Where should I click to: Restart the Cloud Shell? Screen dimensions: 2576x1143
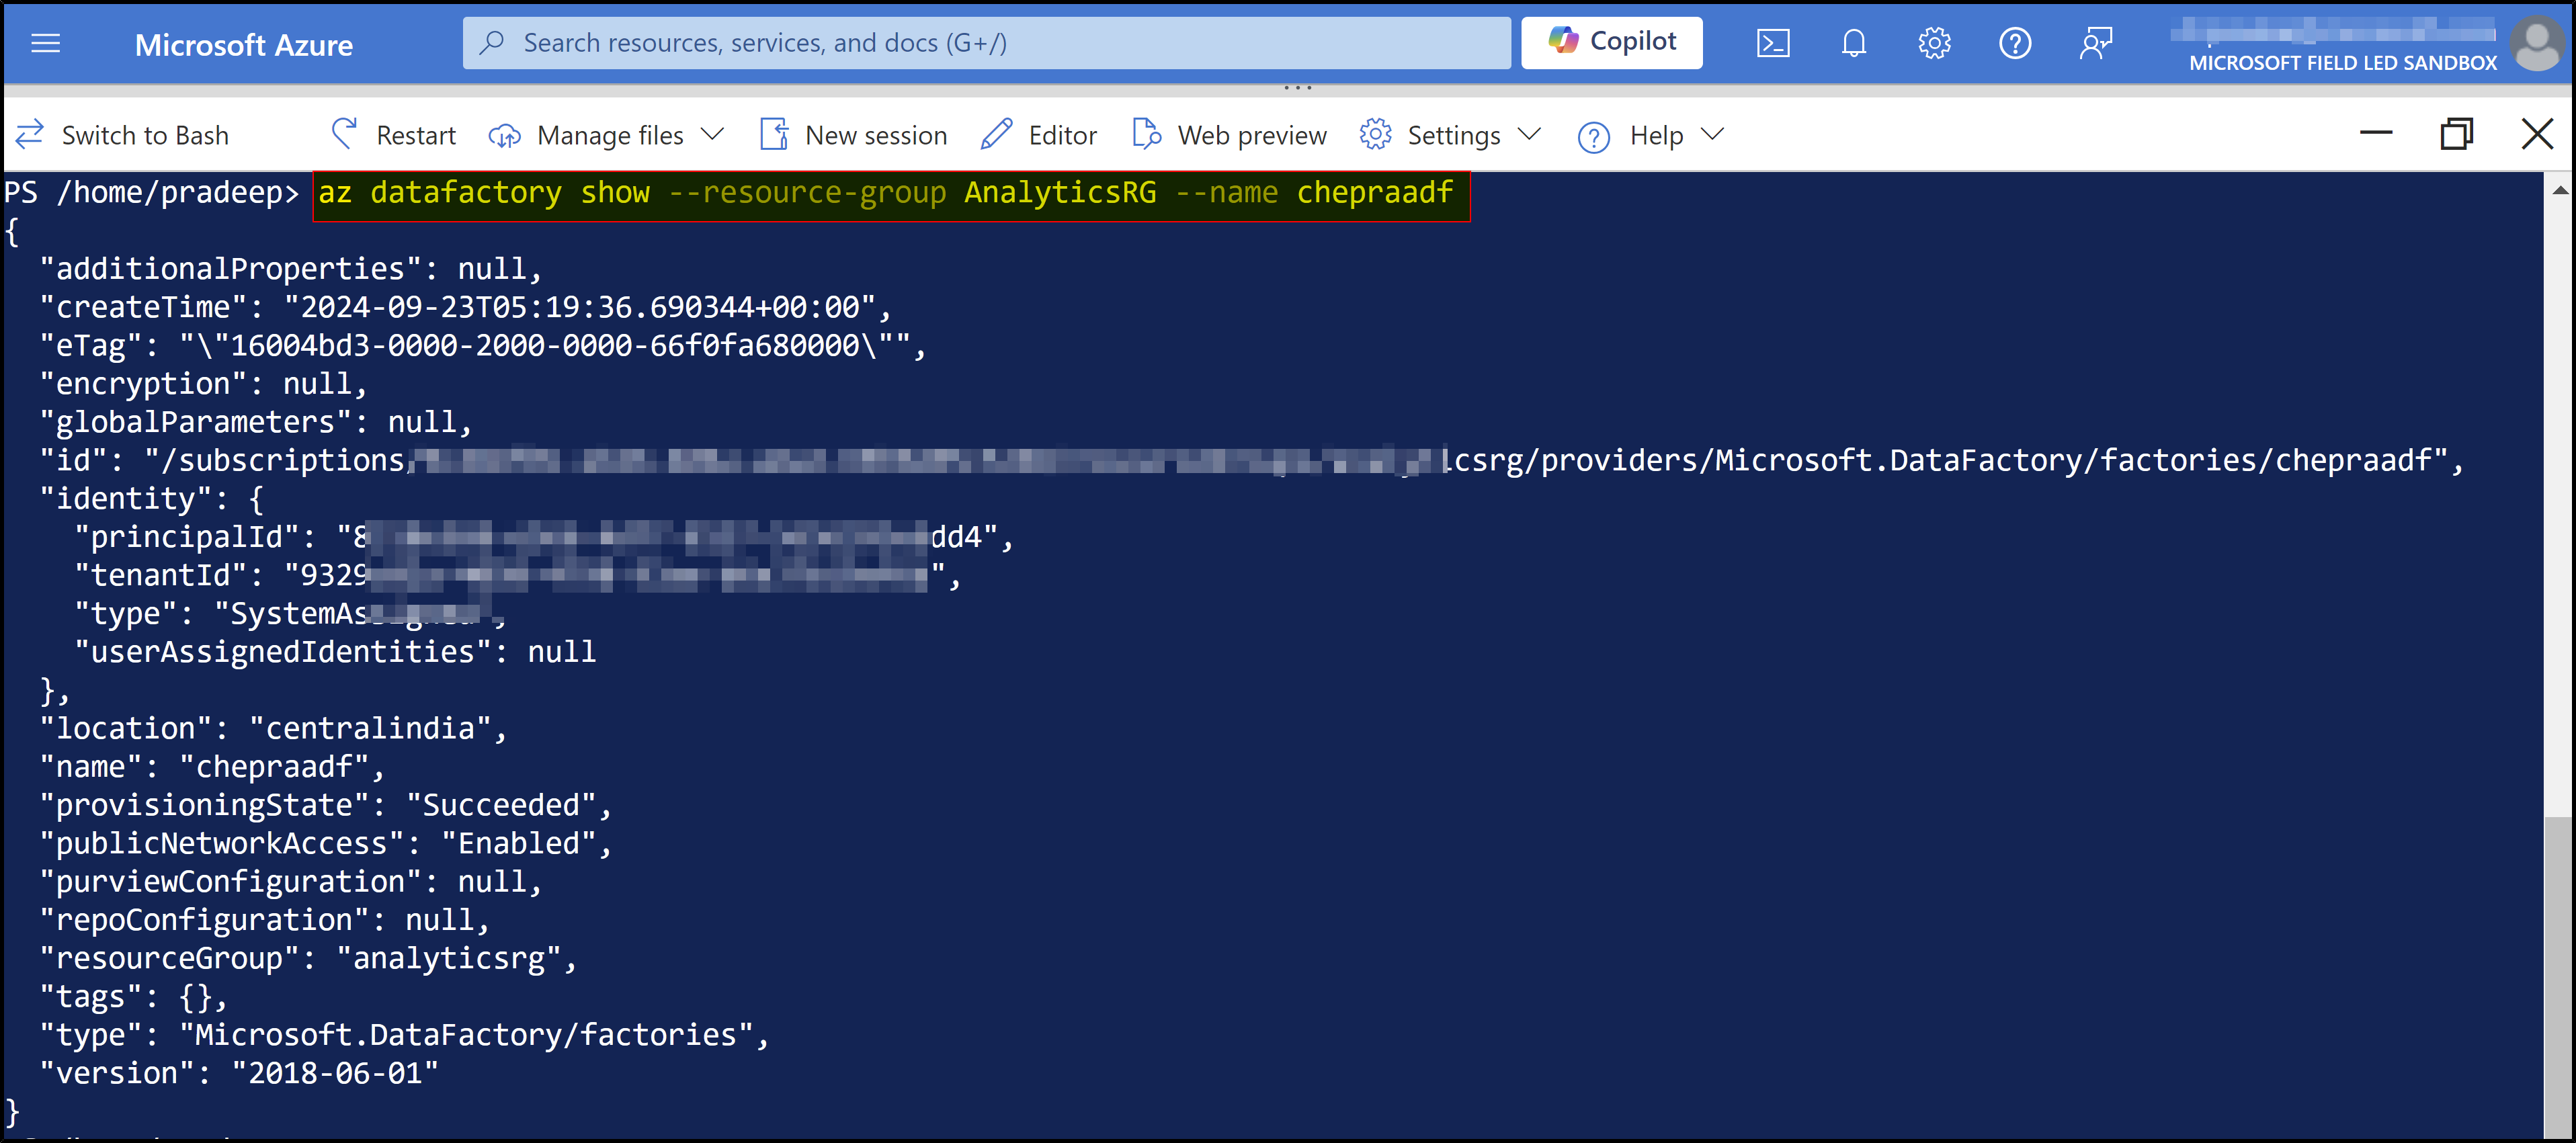point(393,135)
